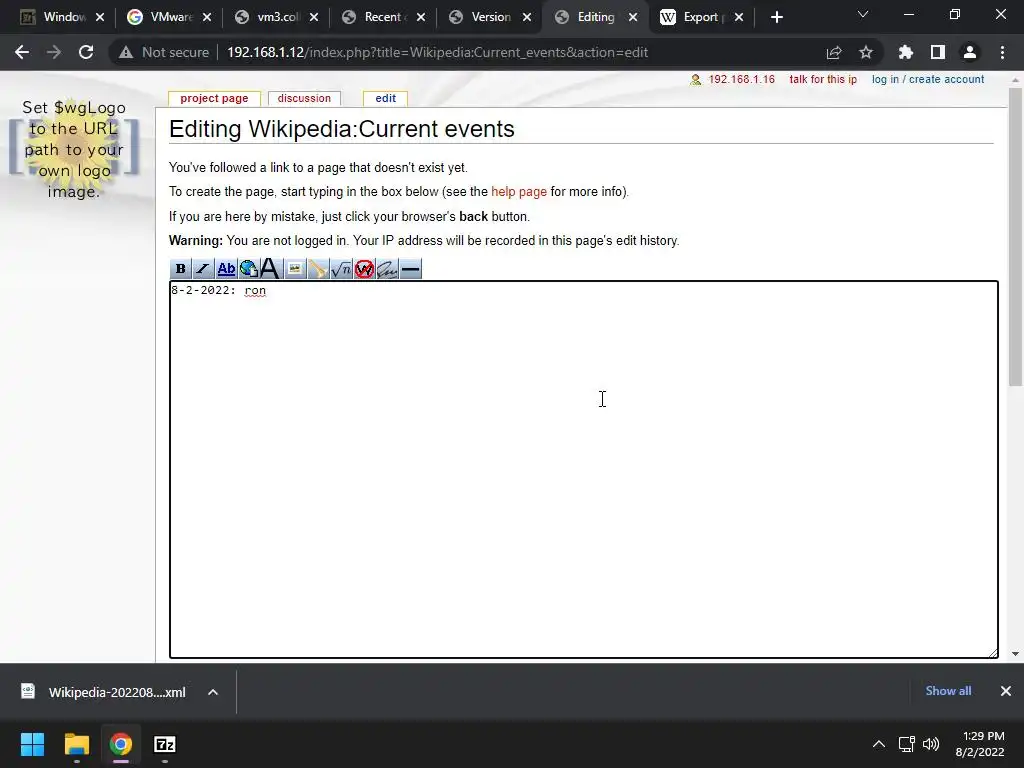Click into the wiki edit text area
This screenshot has width=1024, height=768.
[x=583, y=470]
